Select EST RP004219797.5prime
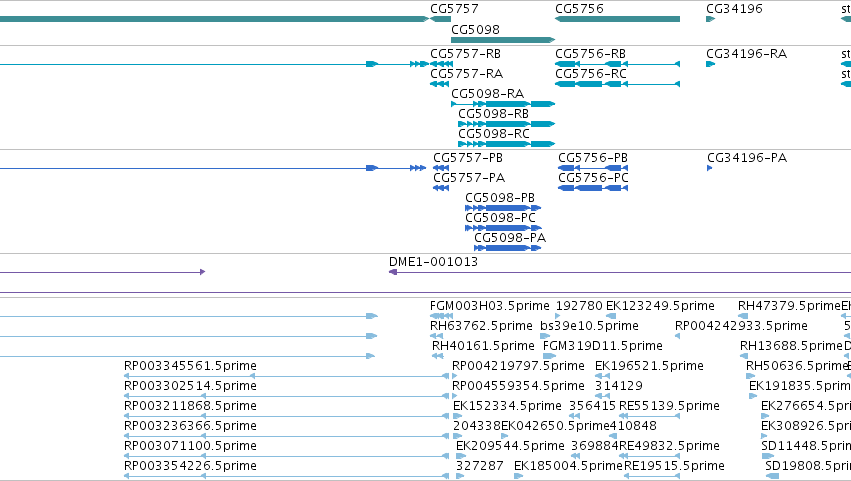 (x=518, y=366)
